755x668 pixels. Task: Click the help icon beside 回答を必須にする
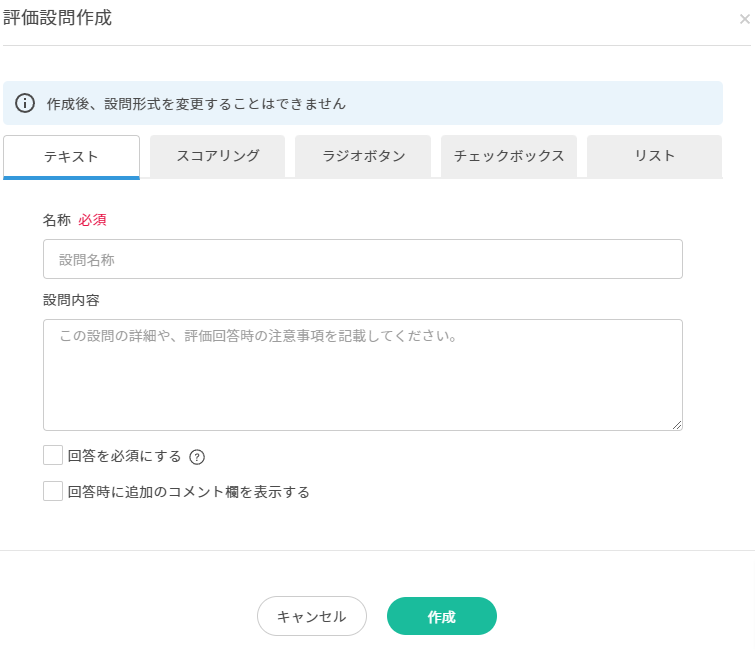197,457
